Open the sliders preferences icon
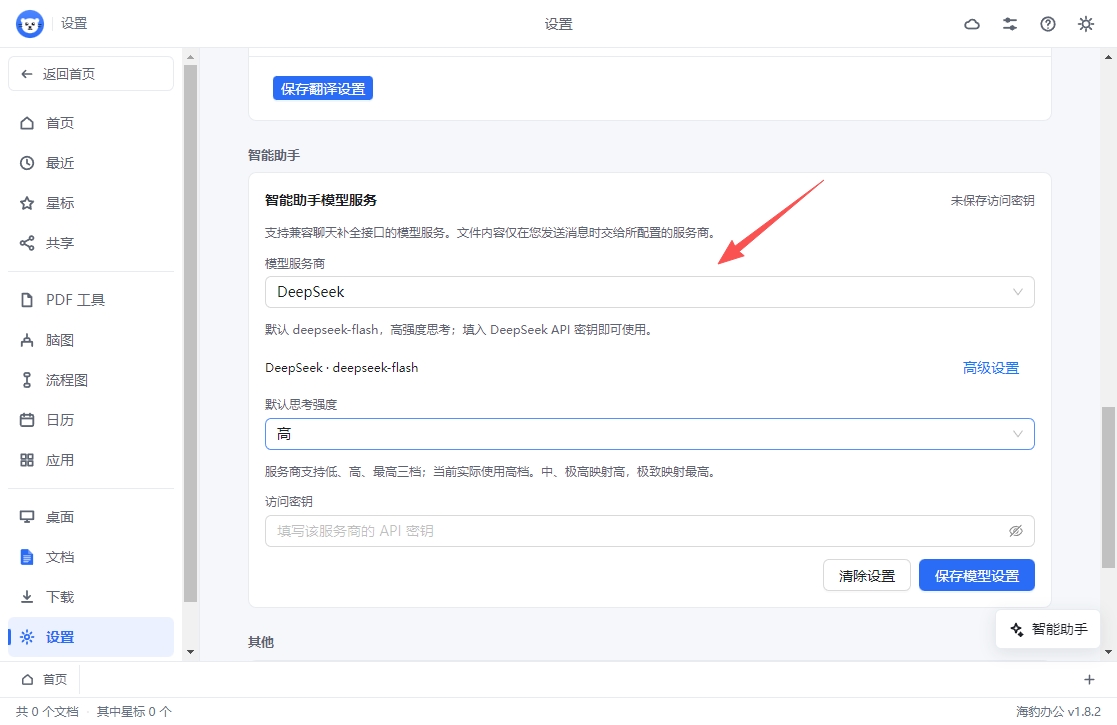The image size is (1117, 725). [1009, 24]
